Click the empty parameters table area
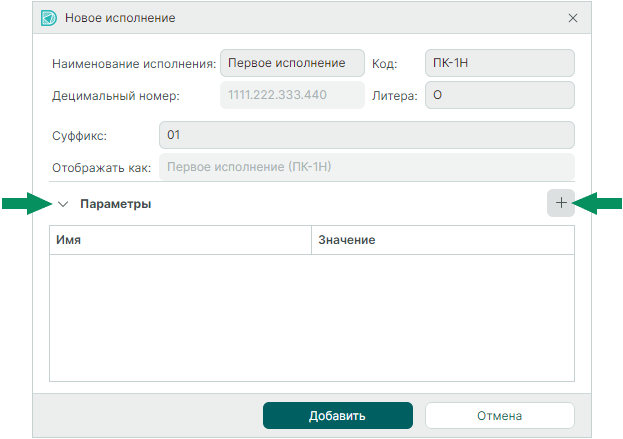The image size is (623, 439). 312,318
